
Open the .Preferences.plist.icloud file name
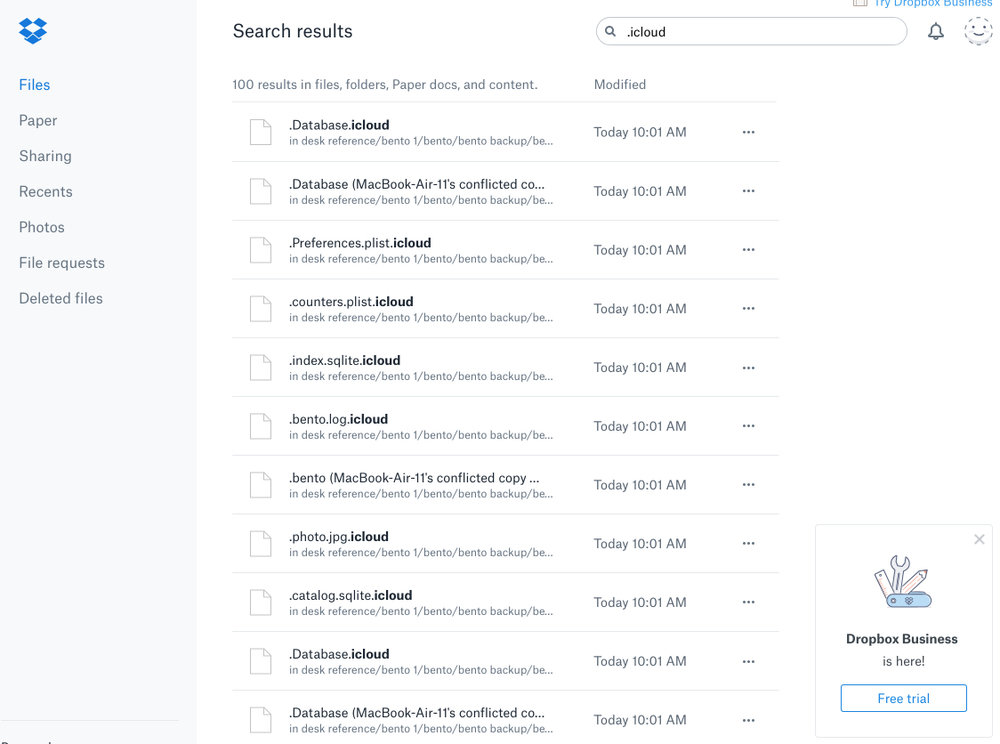[x=360, y=243]
